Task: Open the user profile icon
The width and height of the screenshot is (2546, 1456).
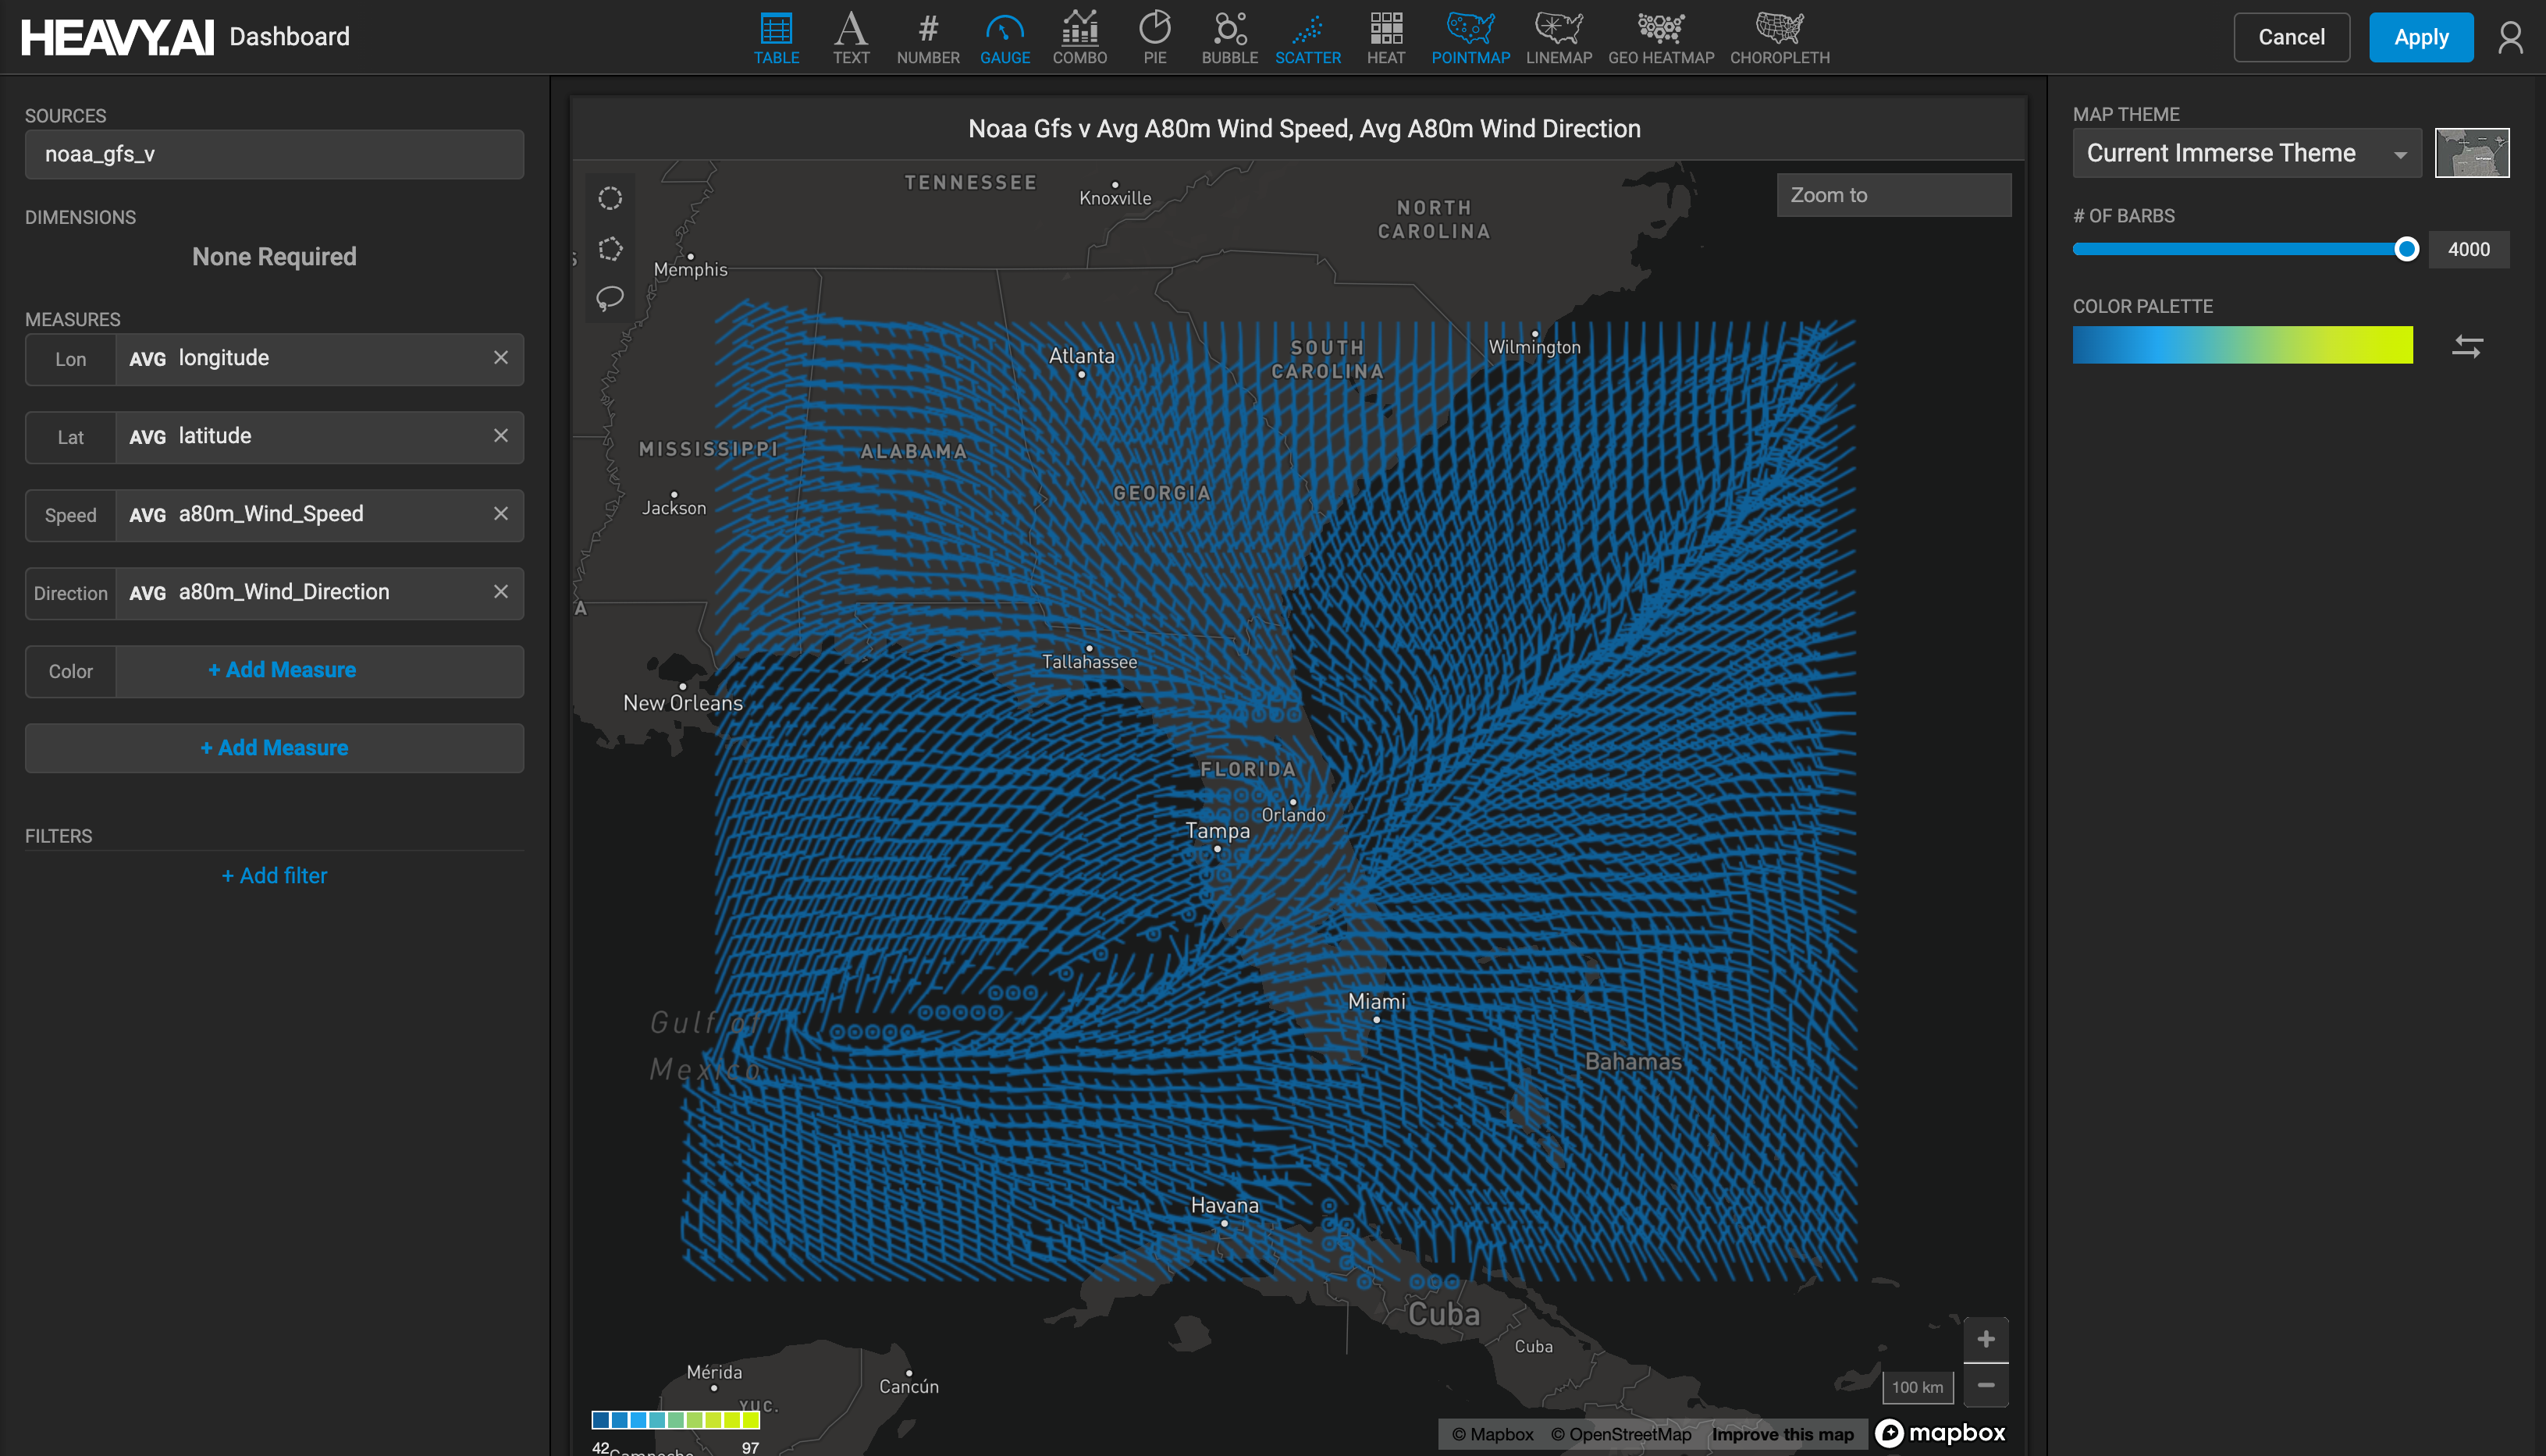Action: [2509, 38]
